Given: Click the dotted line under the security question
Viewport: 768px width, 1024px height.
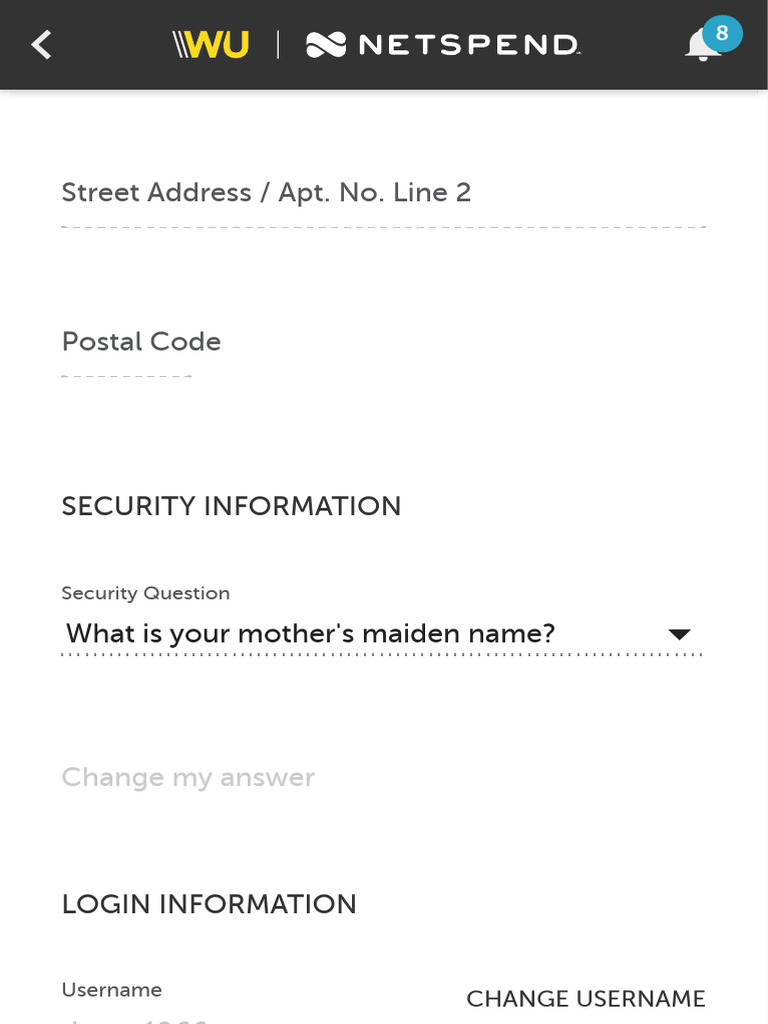Looking at the screenshot, I should pyautogui.click(x=382, y=655).
